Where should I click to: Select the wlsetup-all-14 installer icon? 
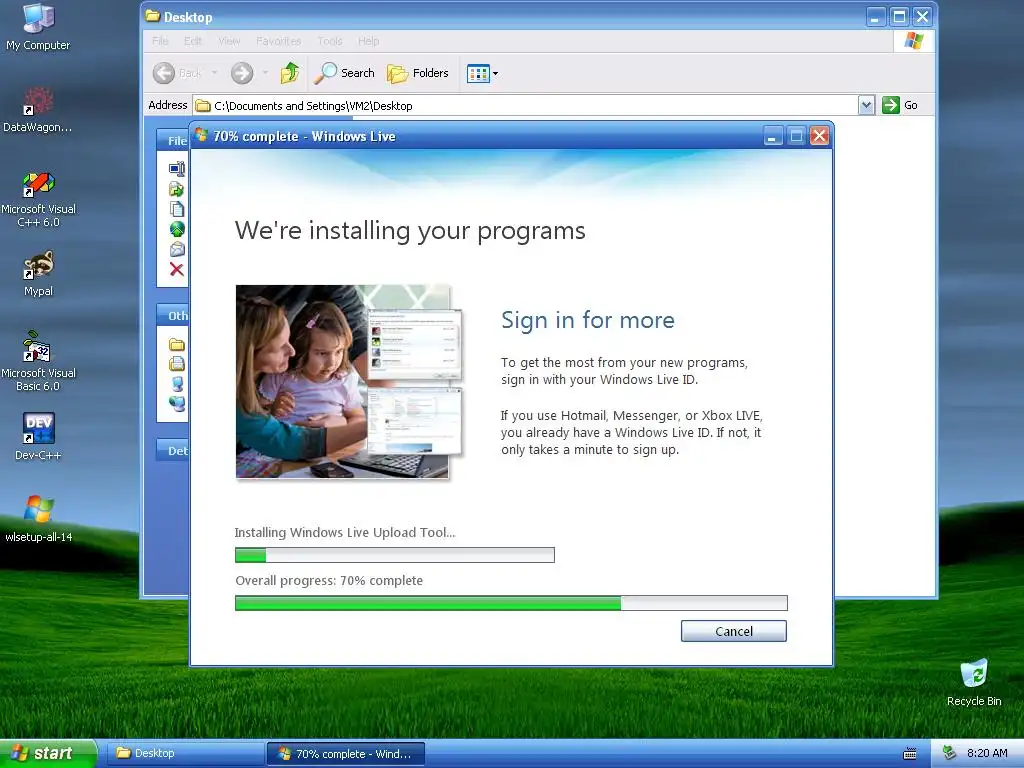pyautogui.click(x=39, y=519)
